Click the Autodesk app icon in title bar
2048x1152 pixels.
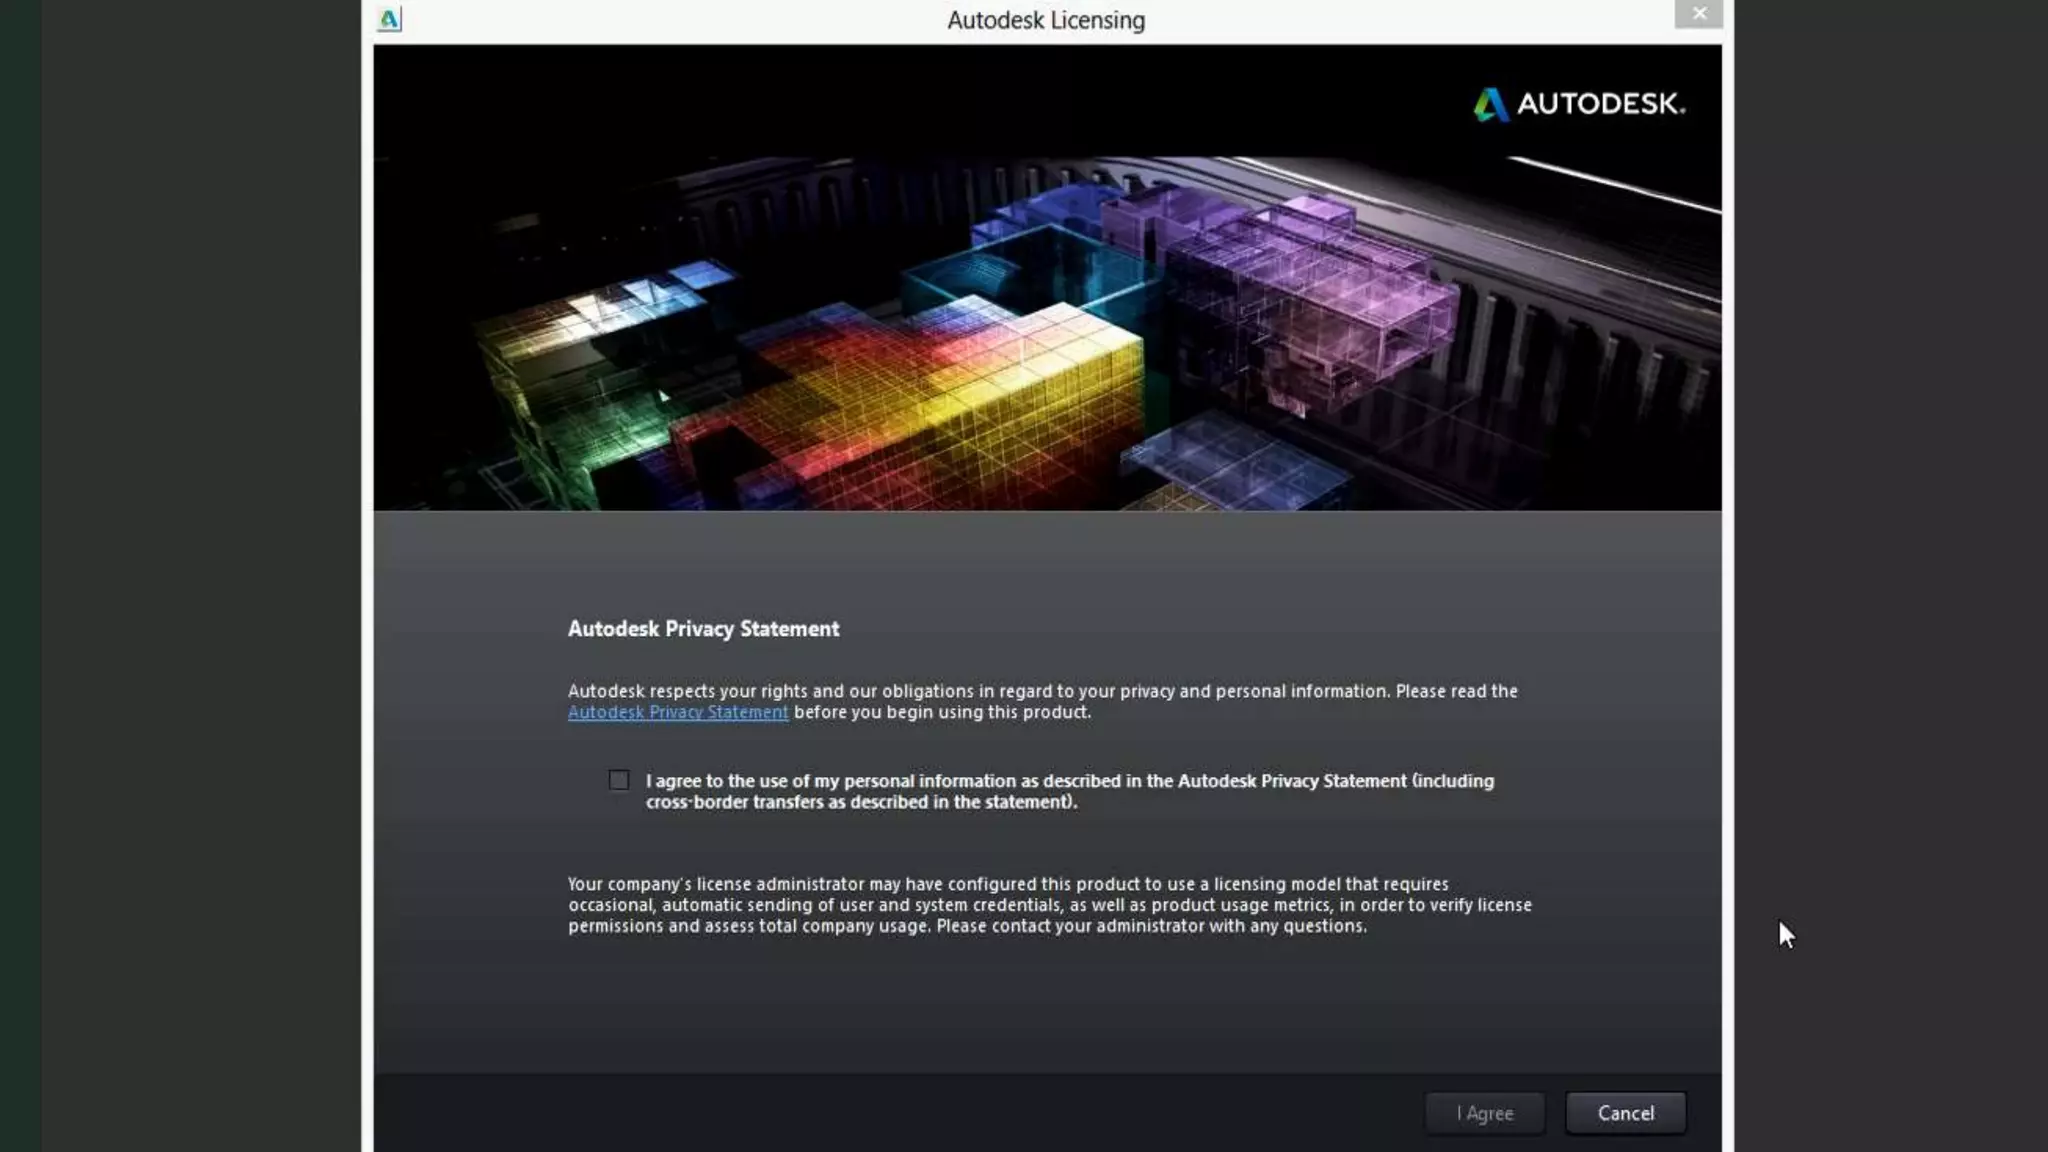click(x=389, y=19)
